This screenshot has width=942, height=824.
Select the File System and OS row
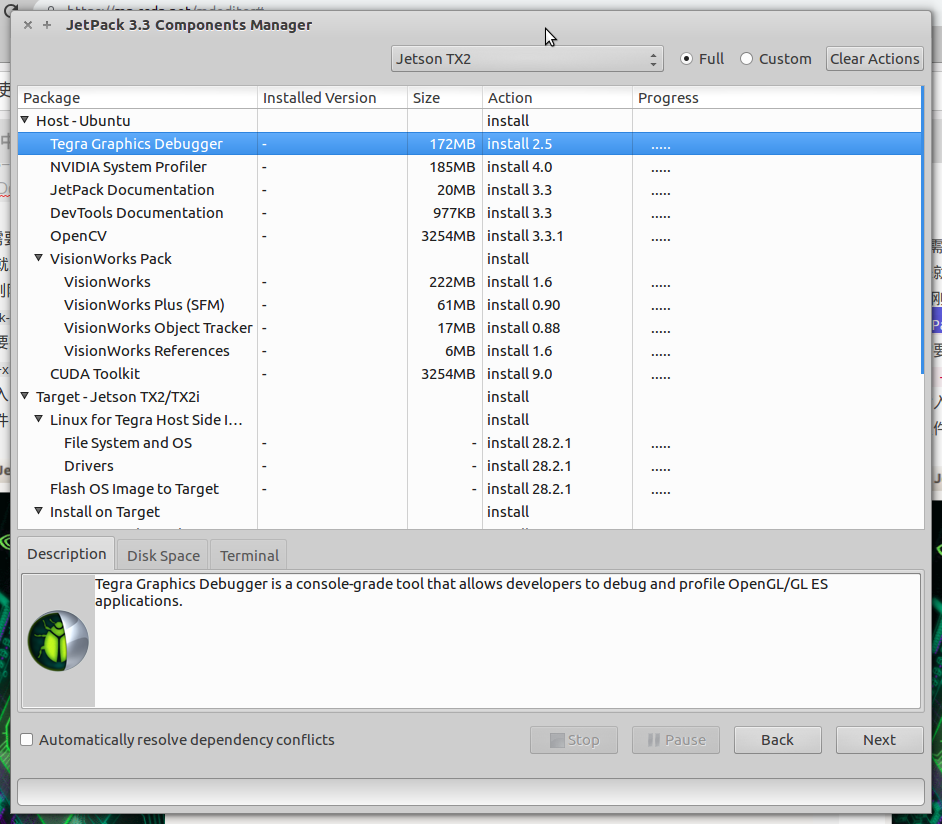469,443
